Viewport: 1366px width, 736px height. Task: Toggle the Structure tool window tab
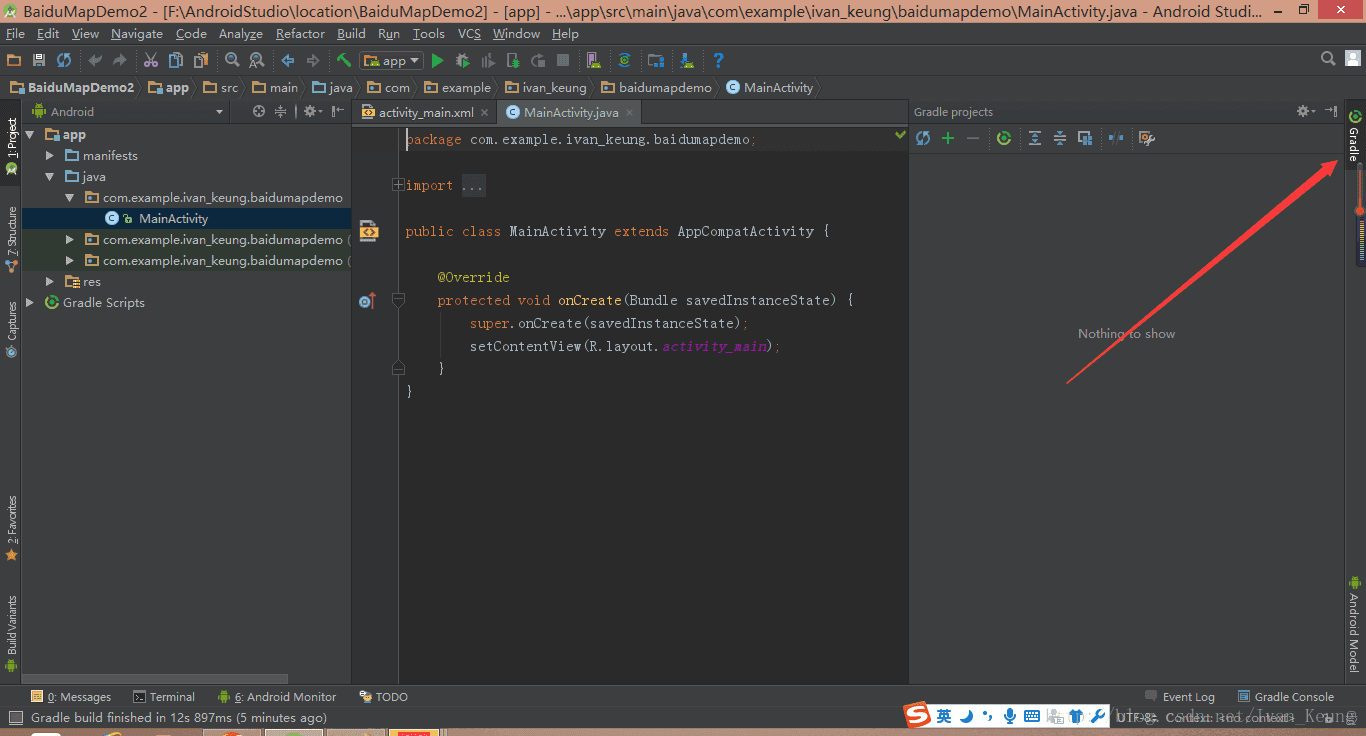pos(11,239)
